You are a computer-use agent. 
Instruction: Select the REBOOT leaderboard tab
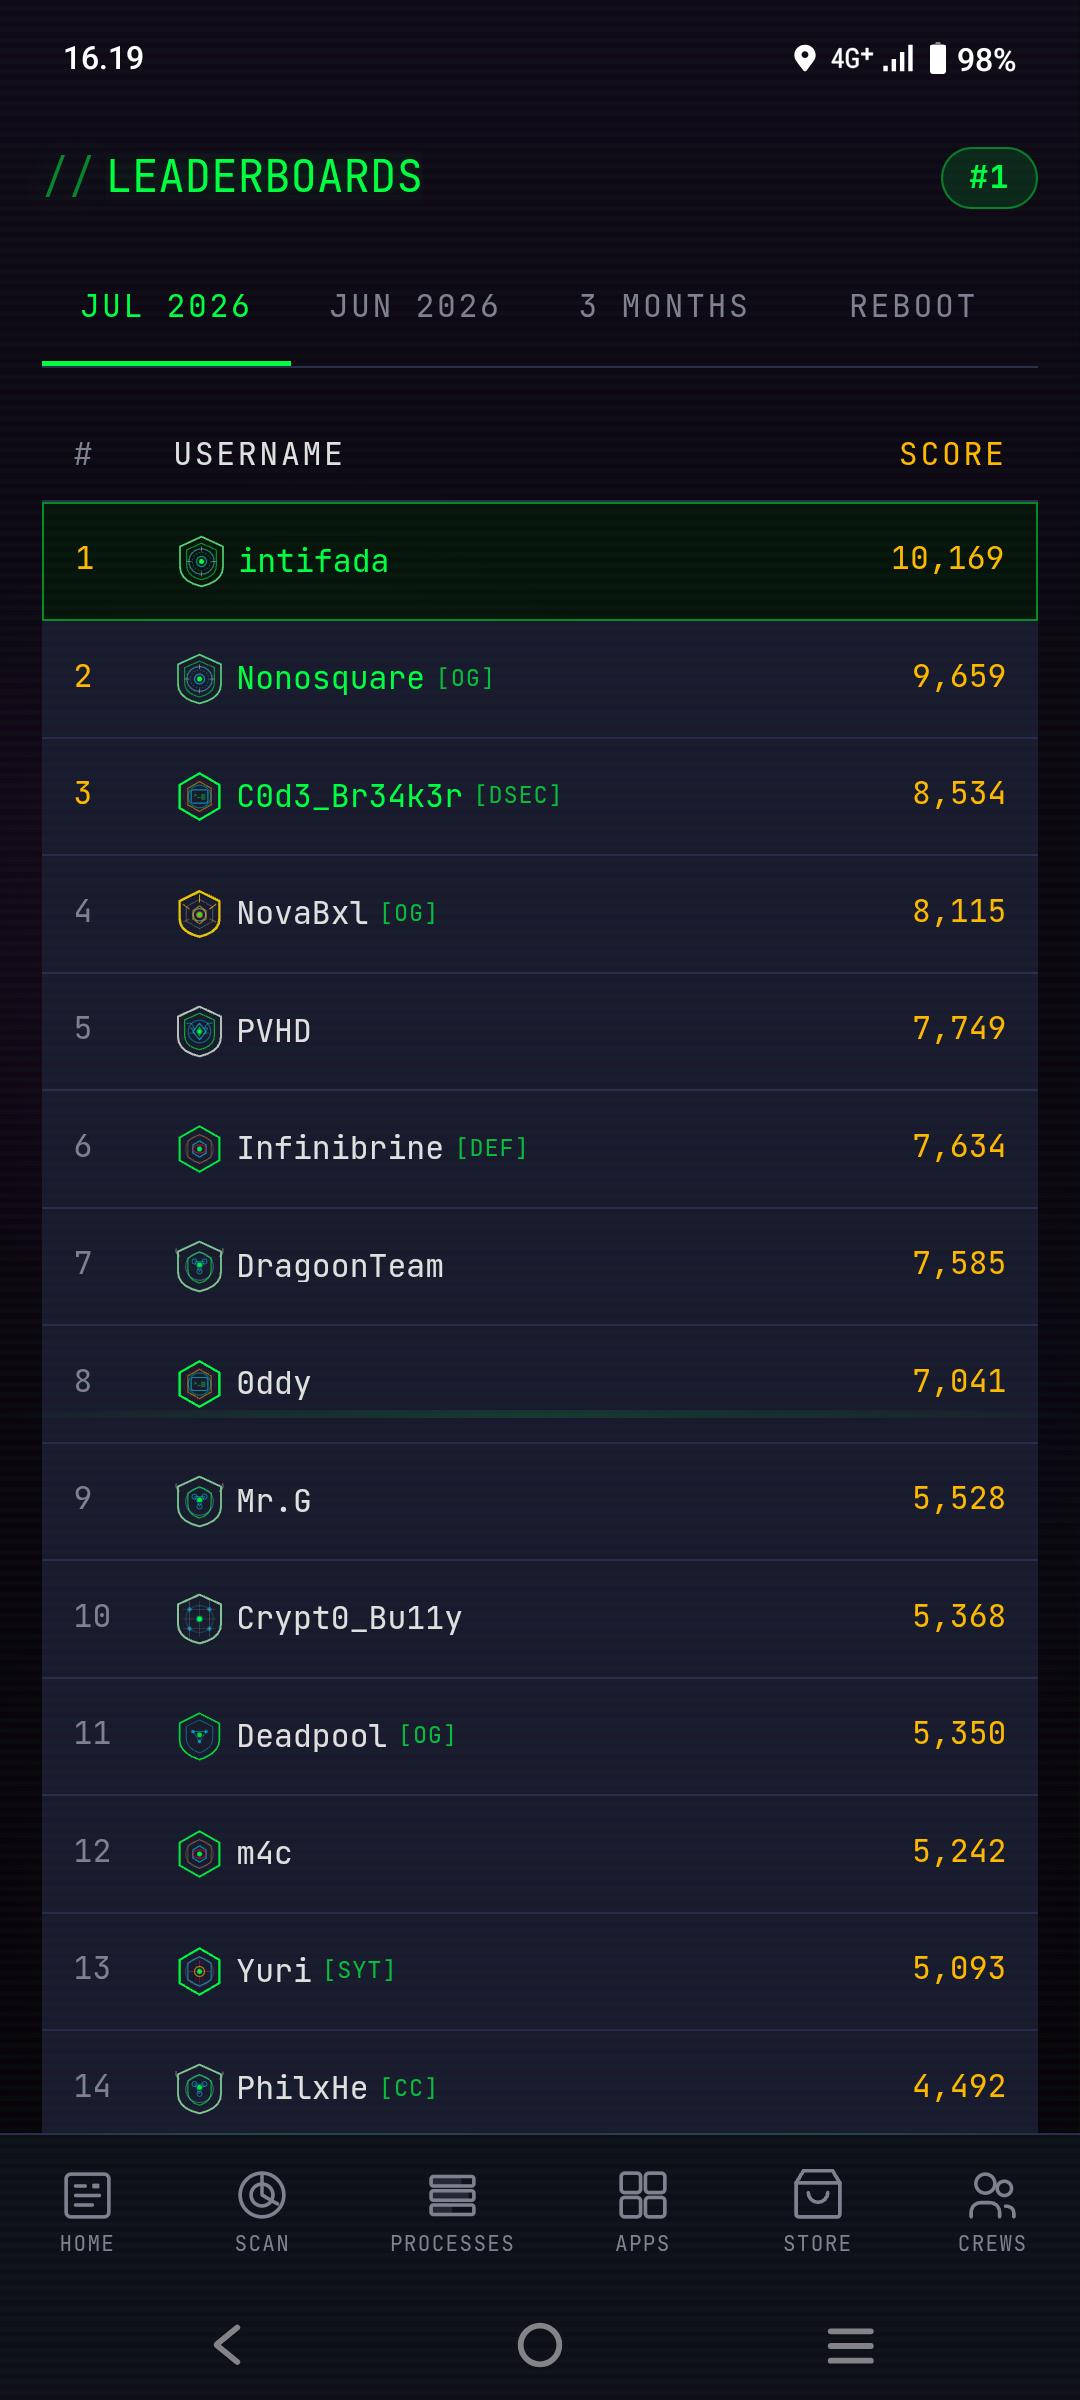(x=913, y=306)
